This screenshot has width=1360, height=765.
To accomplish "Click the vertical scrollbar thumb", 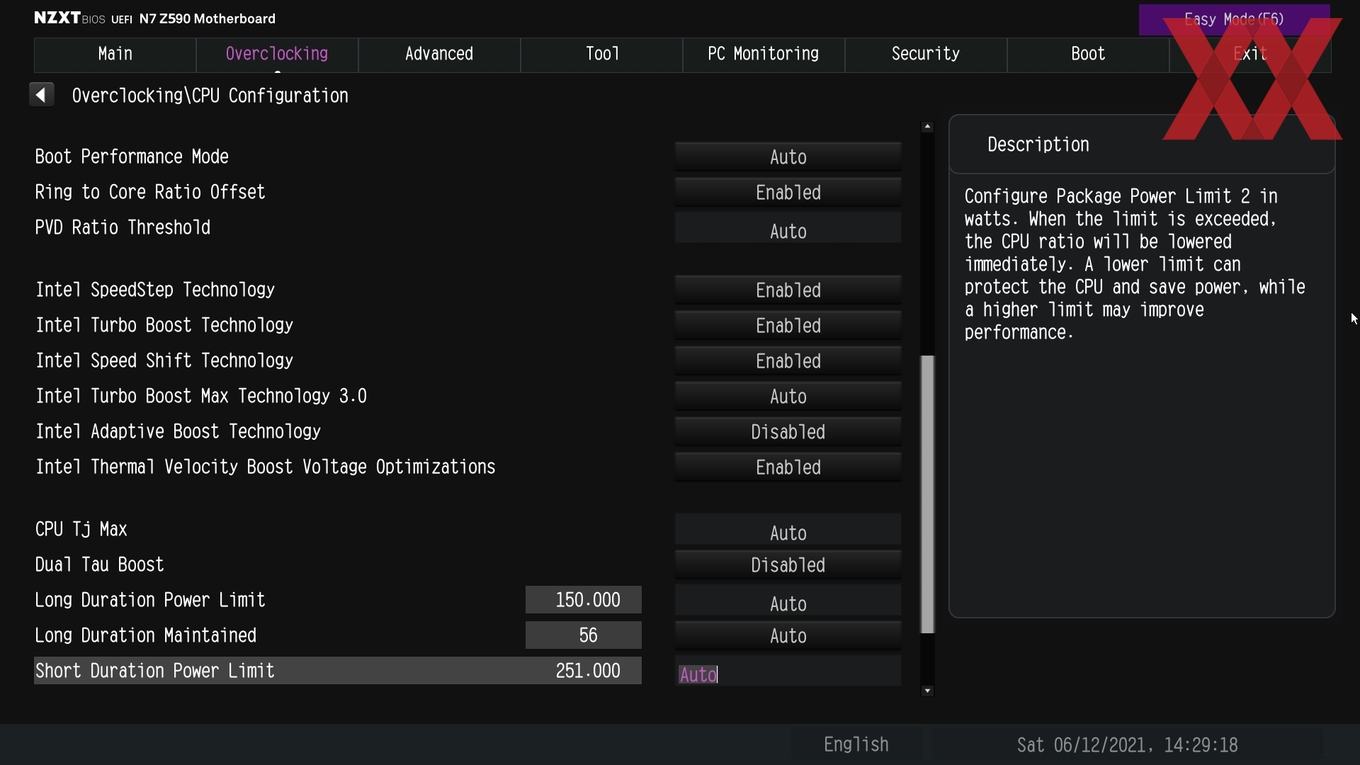I will pos(927,494).
